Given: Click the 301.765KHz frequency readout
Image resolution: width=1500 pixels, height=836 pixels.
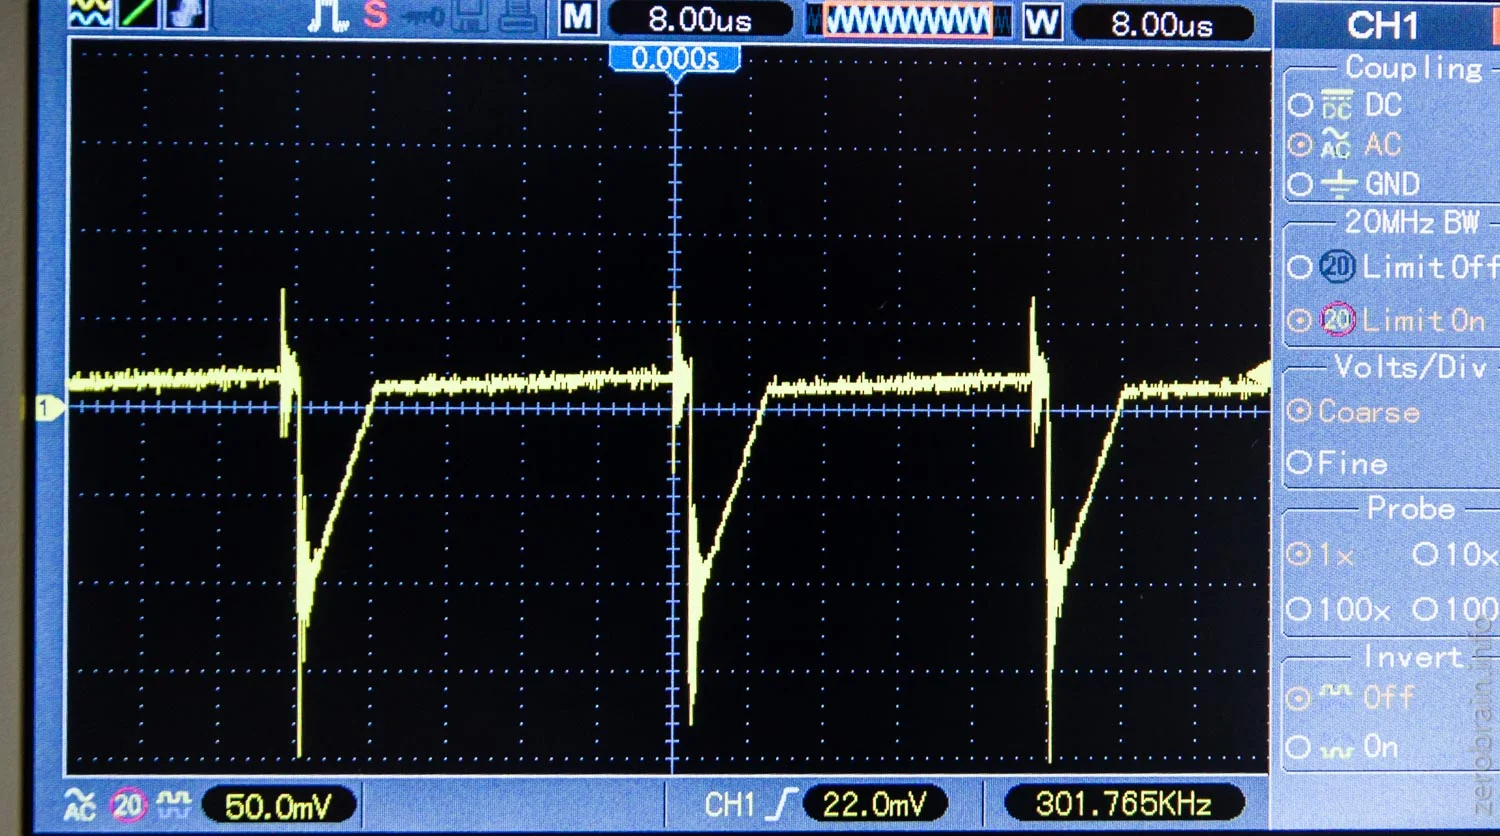Looking at the screenshot, I should tap(1123, 803).
